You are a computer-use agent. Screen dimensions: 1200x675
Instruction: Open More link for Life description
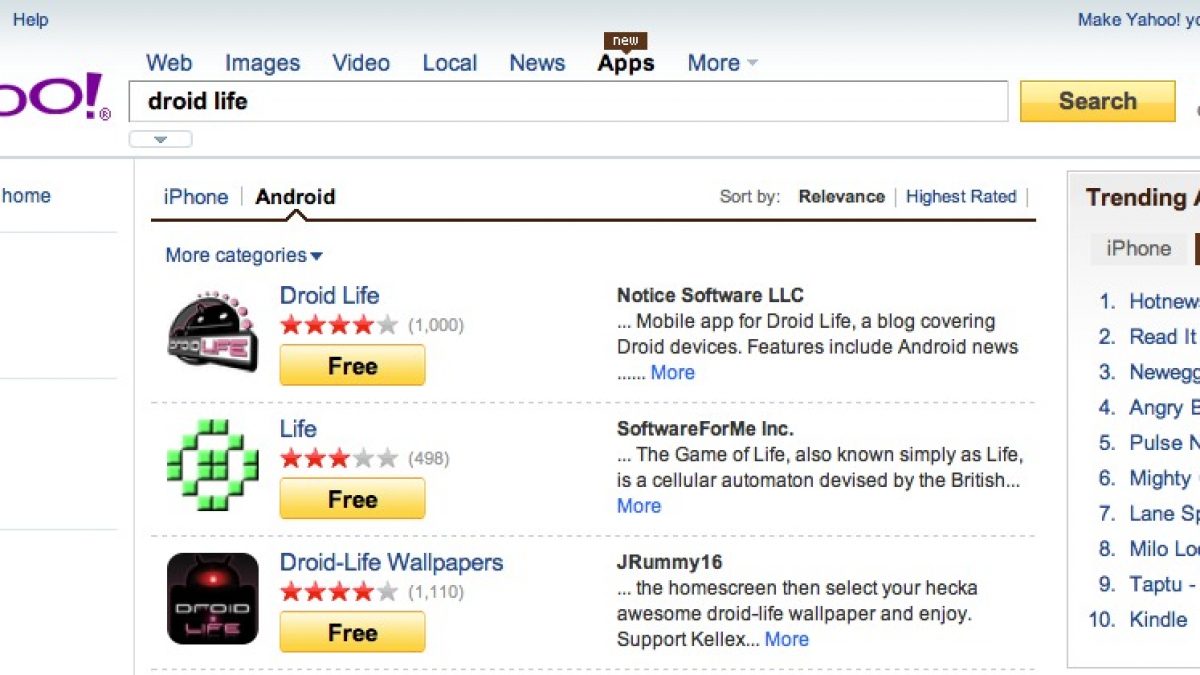point(639,506)
